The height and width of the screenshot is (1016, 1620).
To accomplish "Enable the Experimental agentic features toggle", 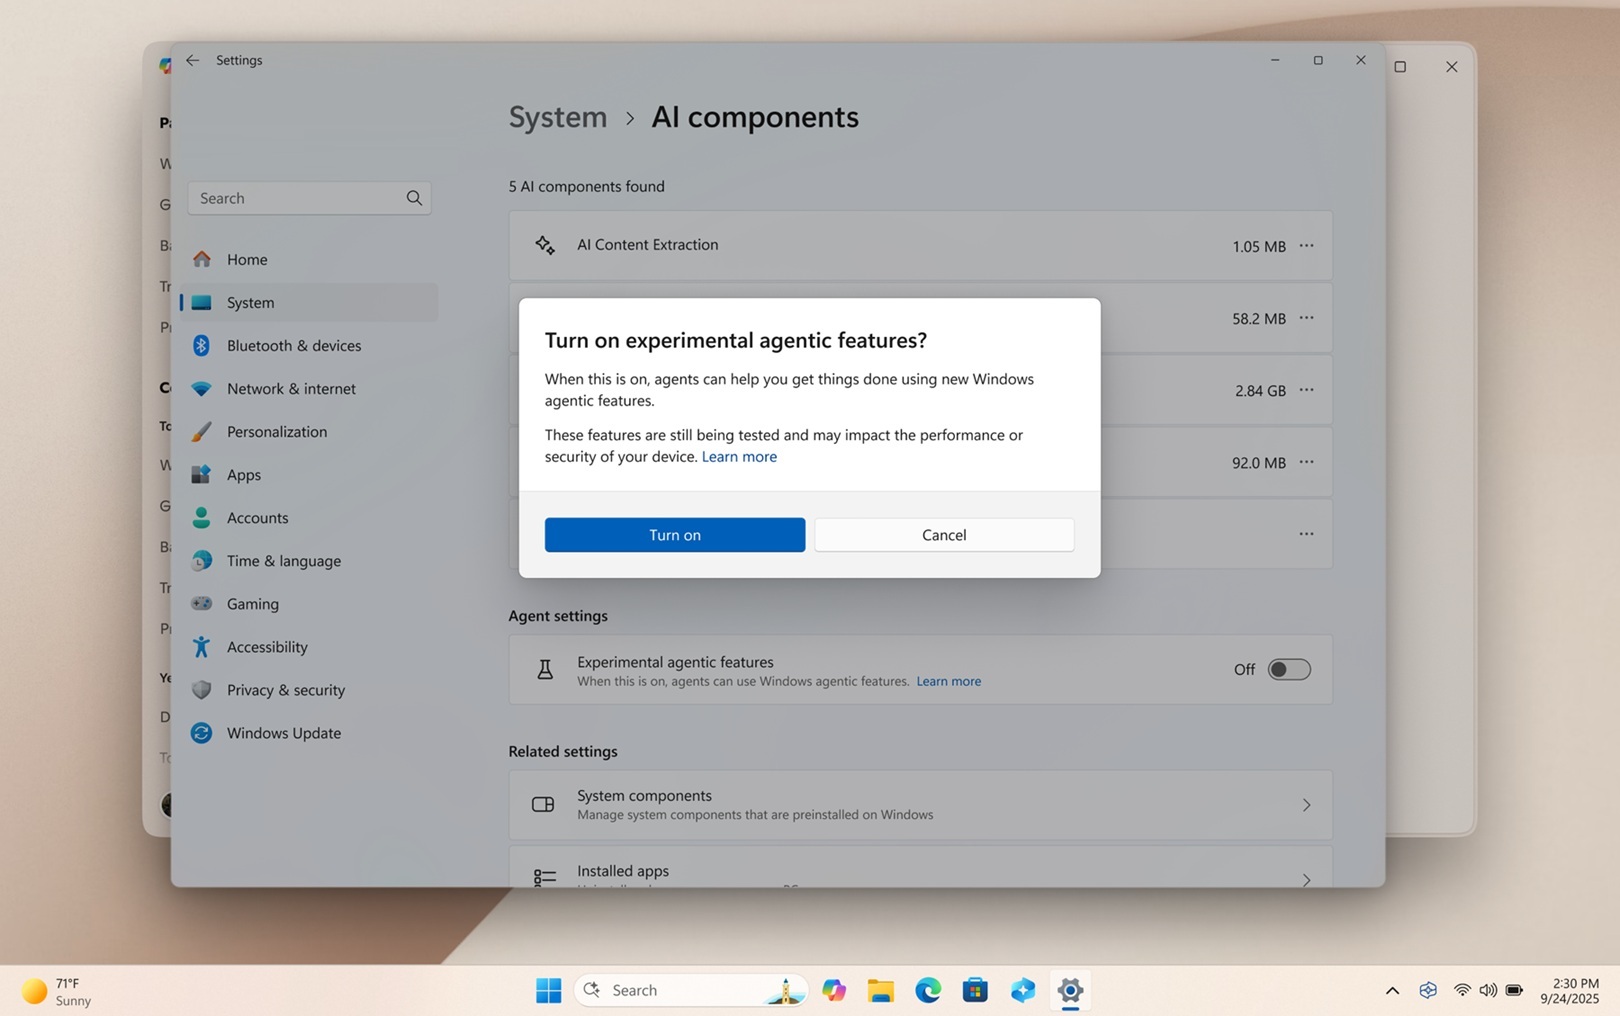I will click(x=1289, y=669).
